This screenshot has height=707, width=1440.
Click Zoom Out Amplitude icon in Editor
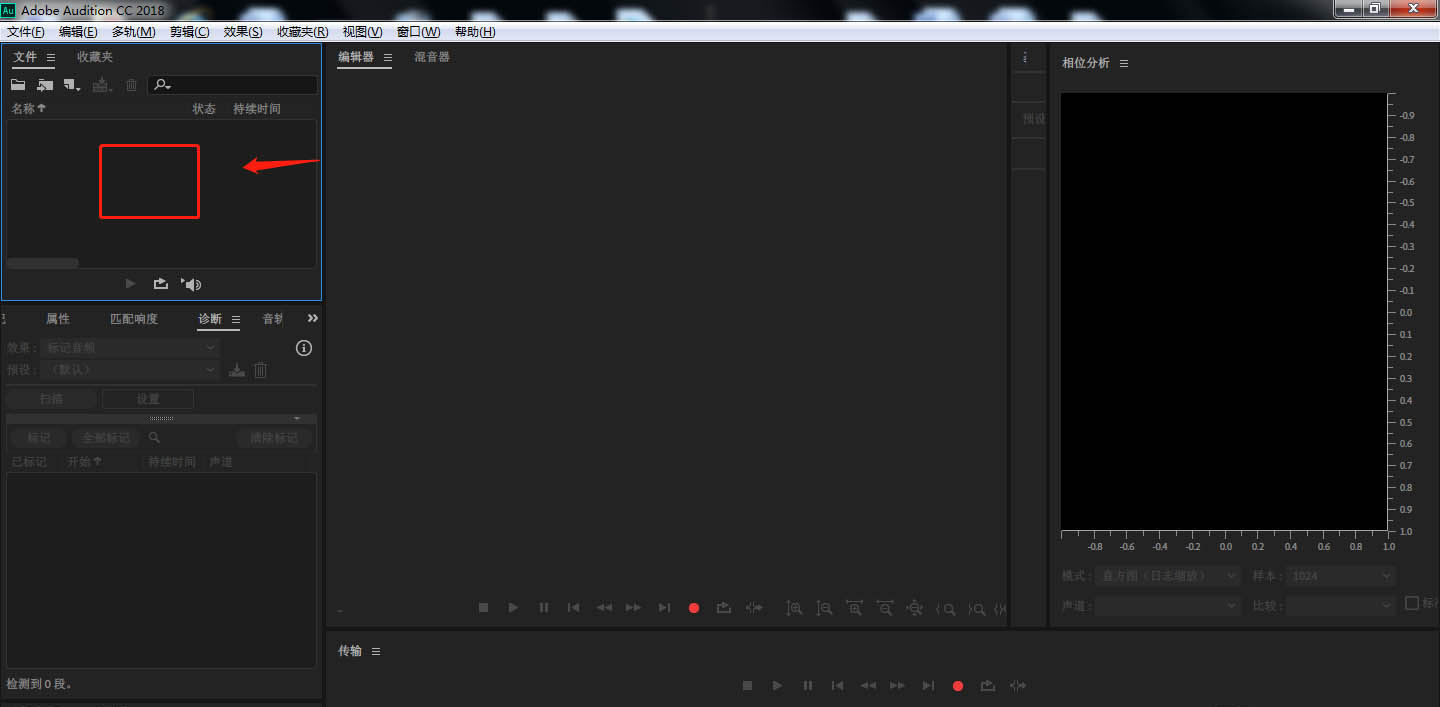[x=824, y=607]
